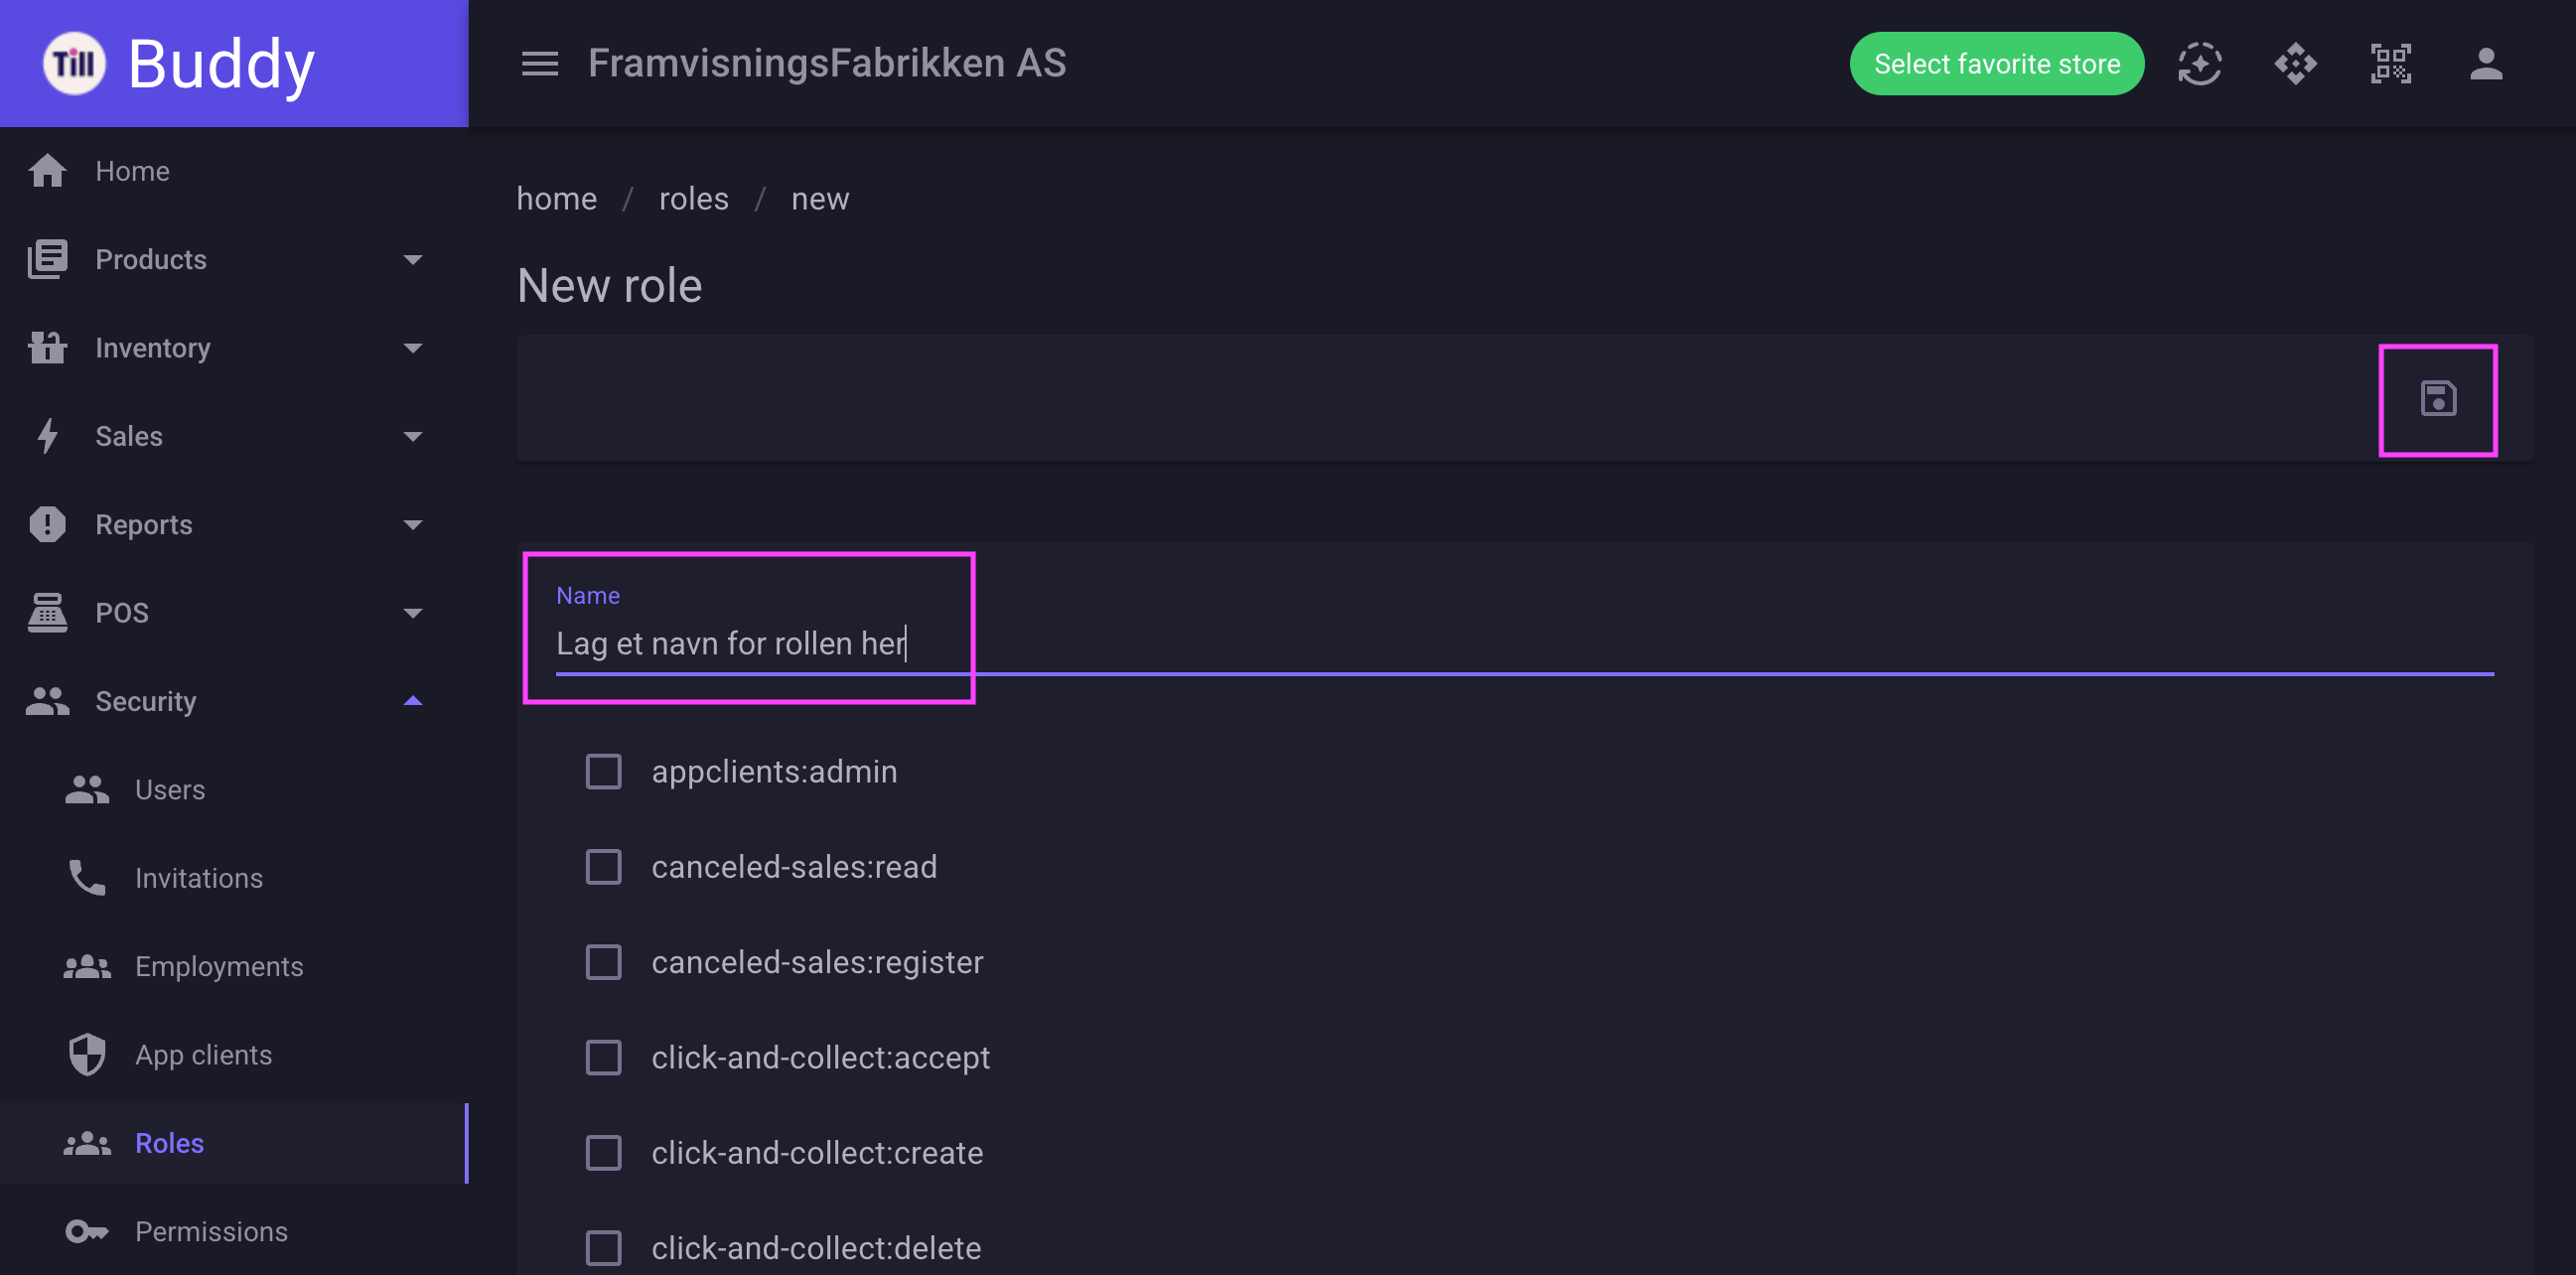Tick the click-and-collect:accept checkbox

coord(603,1057)
